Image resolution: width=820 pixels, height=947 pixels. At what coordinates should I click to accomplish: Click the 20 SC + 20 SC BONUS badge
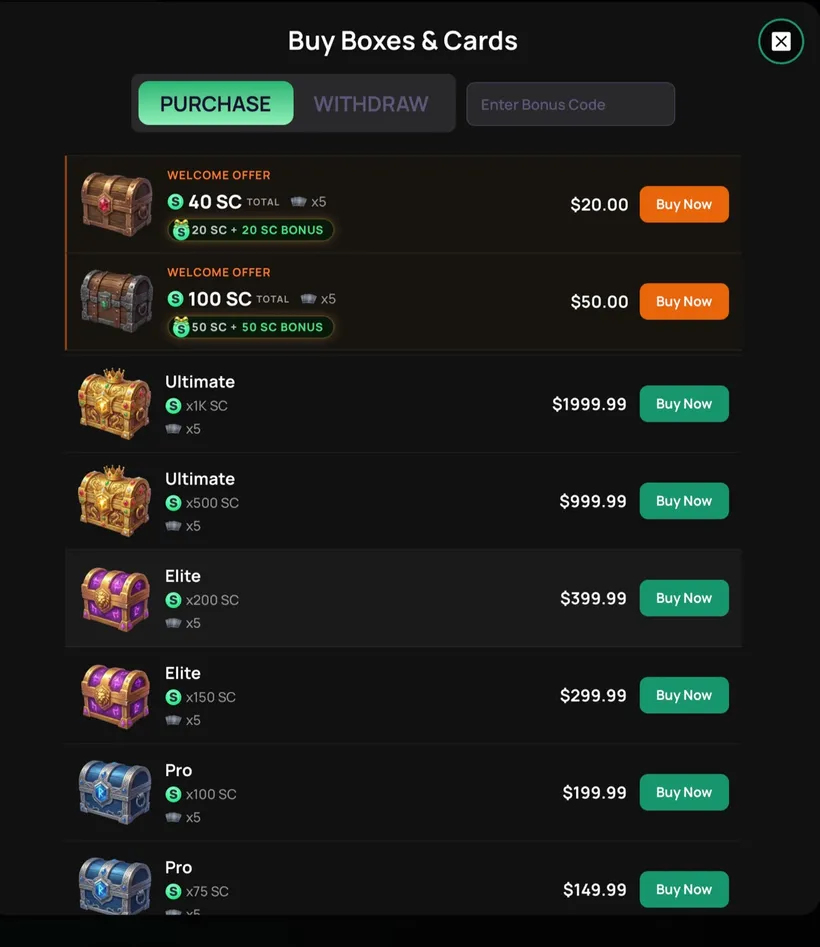(251, 230)
